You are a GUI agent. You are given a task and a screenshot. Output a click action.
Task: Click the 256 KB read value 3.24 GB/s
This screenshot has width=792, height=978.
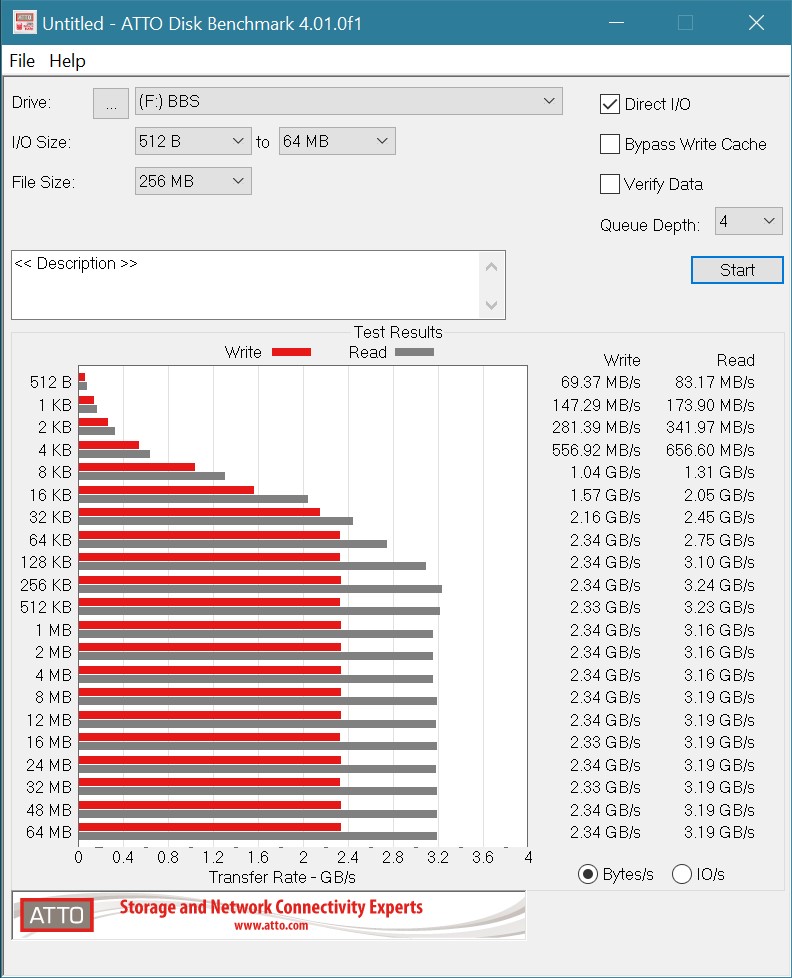coord(720,585)
